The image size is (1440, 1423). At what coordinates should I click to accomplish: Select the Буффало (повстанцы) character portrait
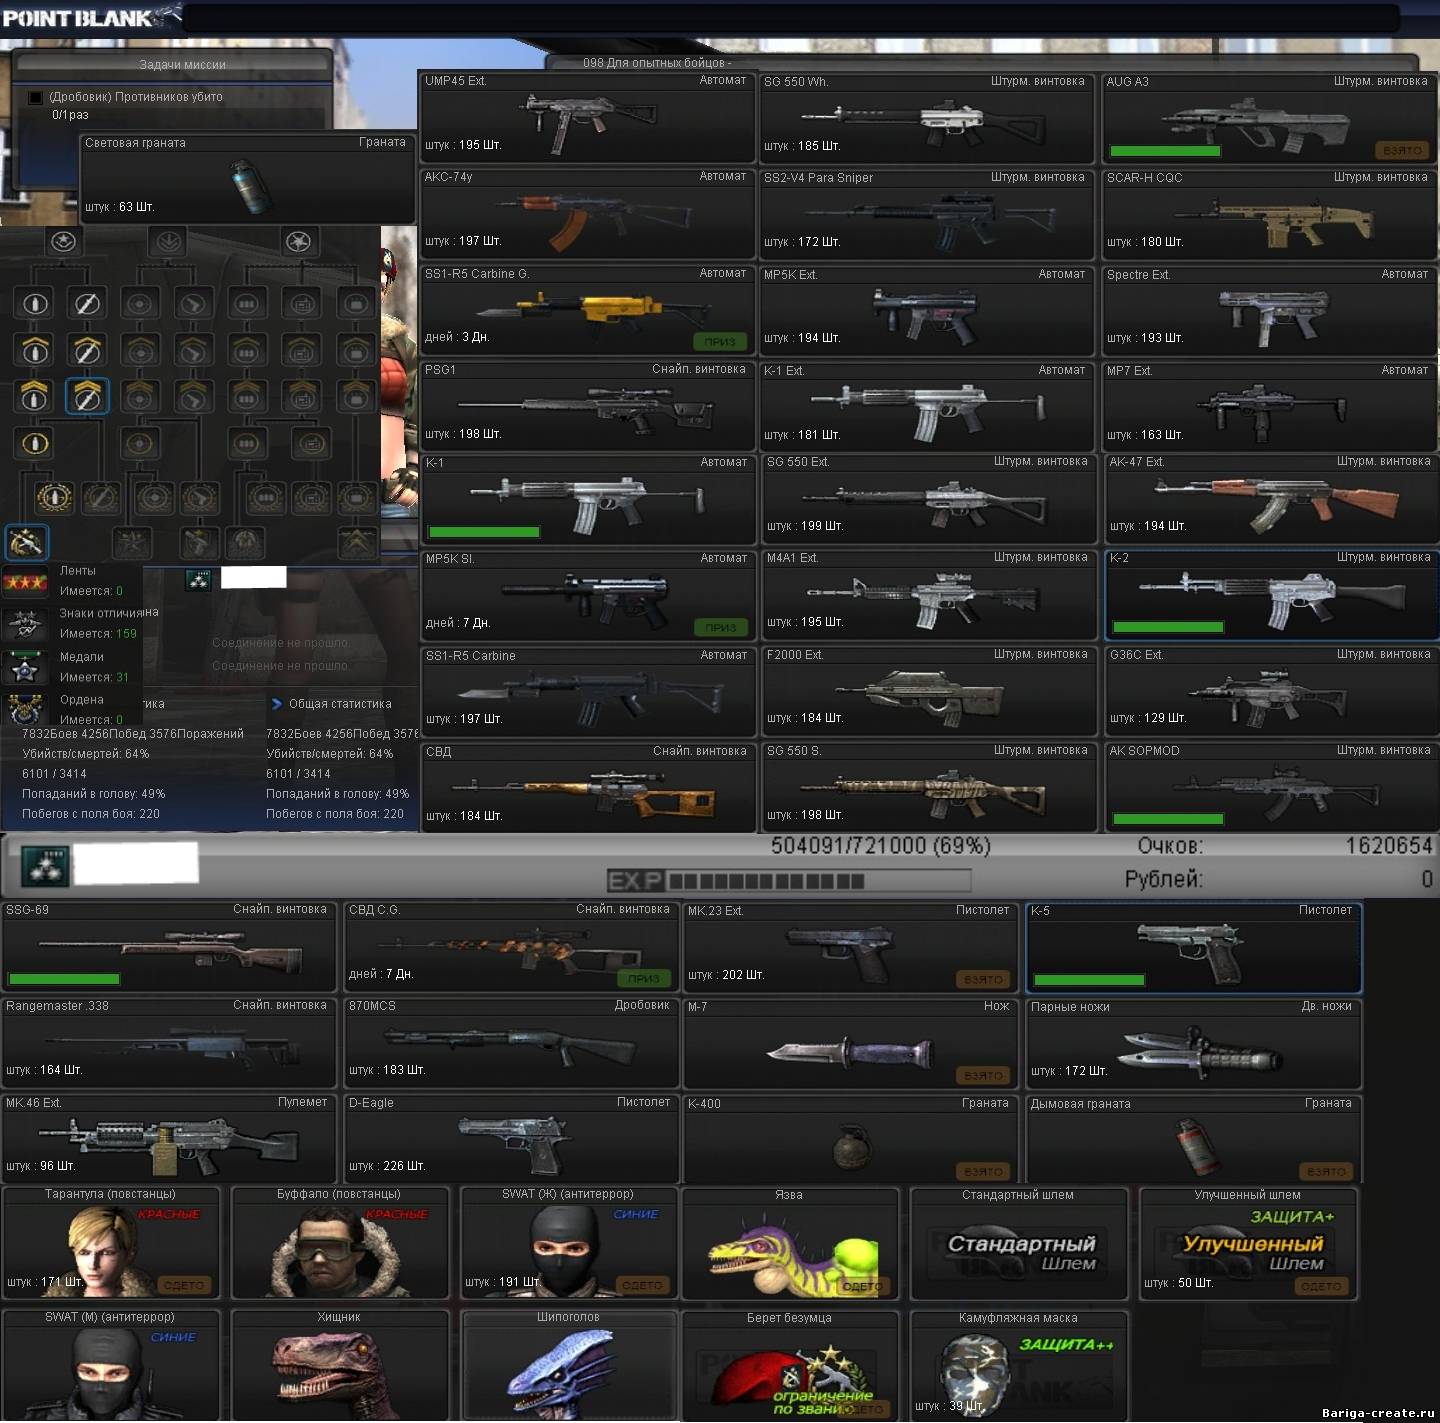click(x=339, y=1250)
